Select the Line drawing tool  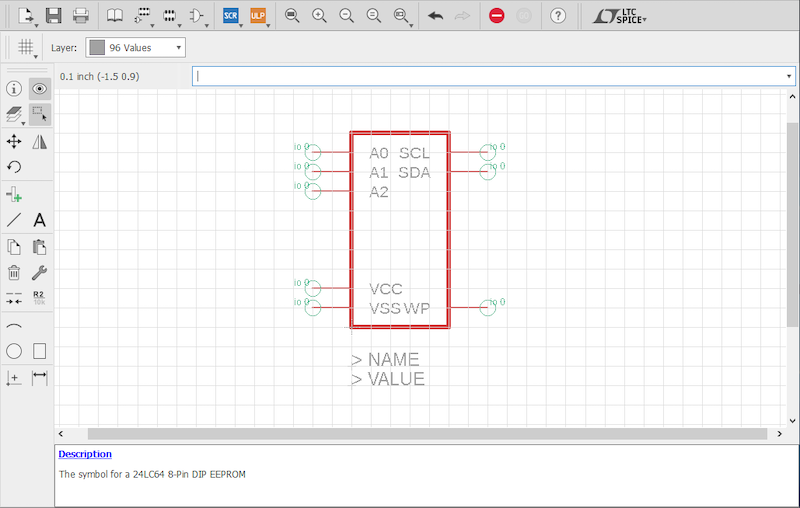point(14,220)
